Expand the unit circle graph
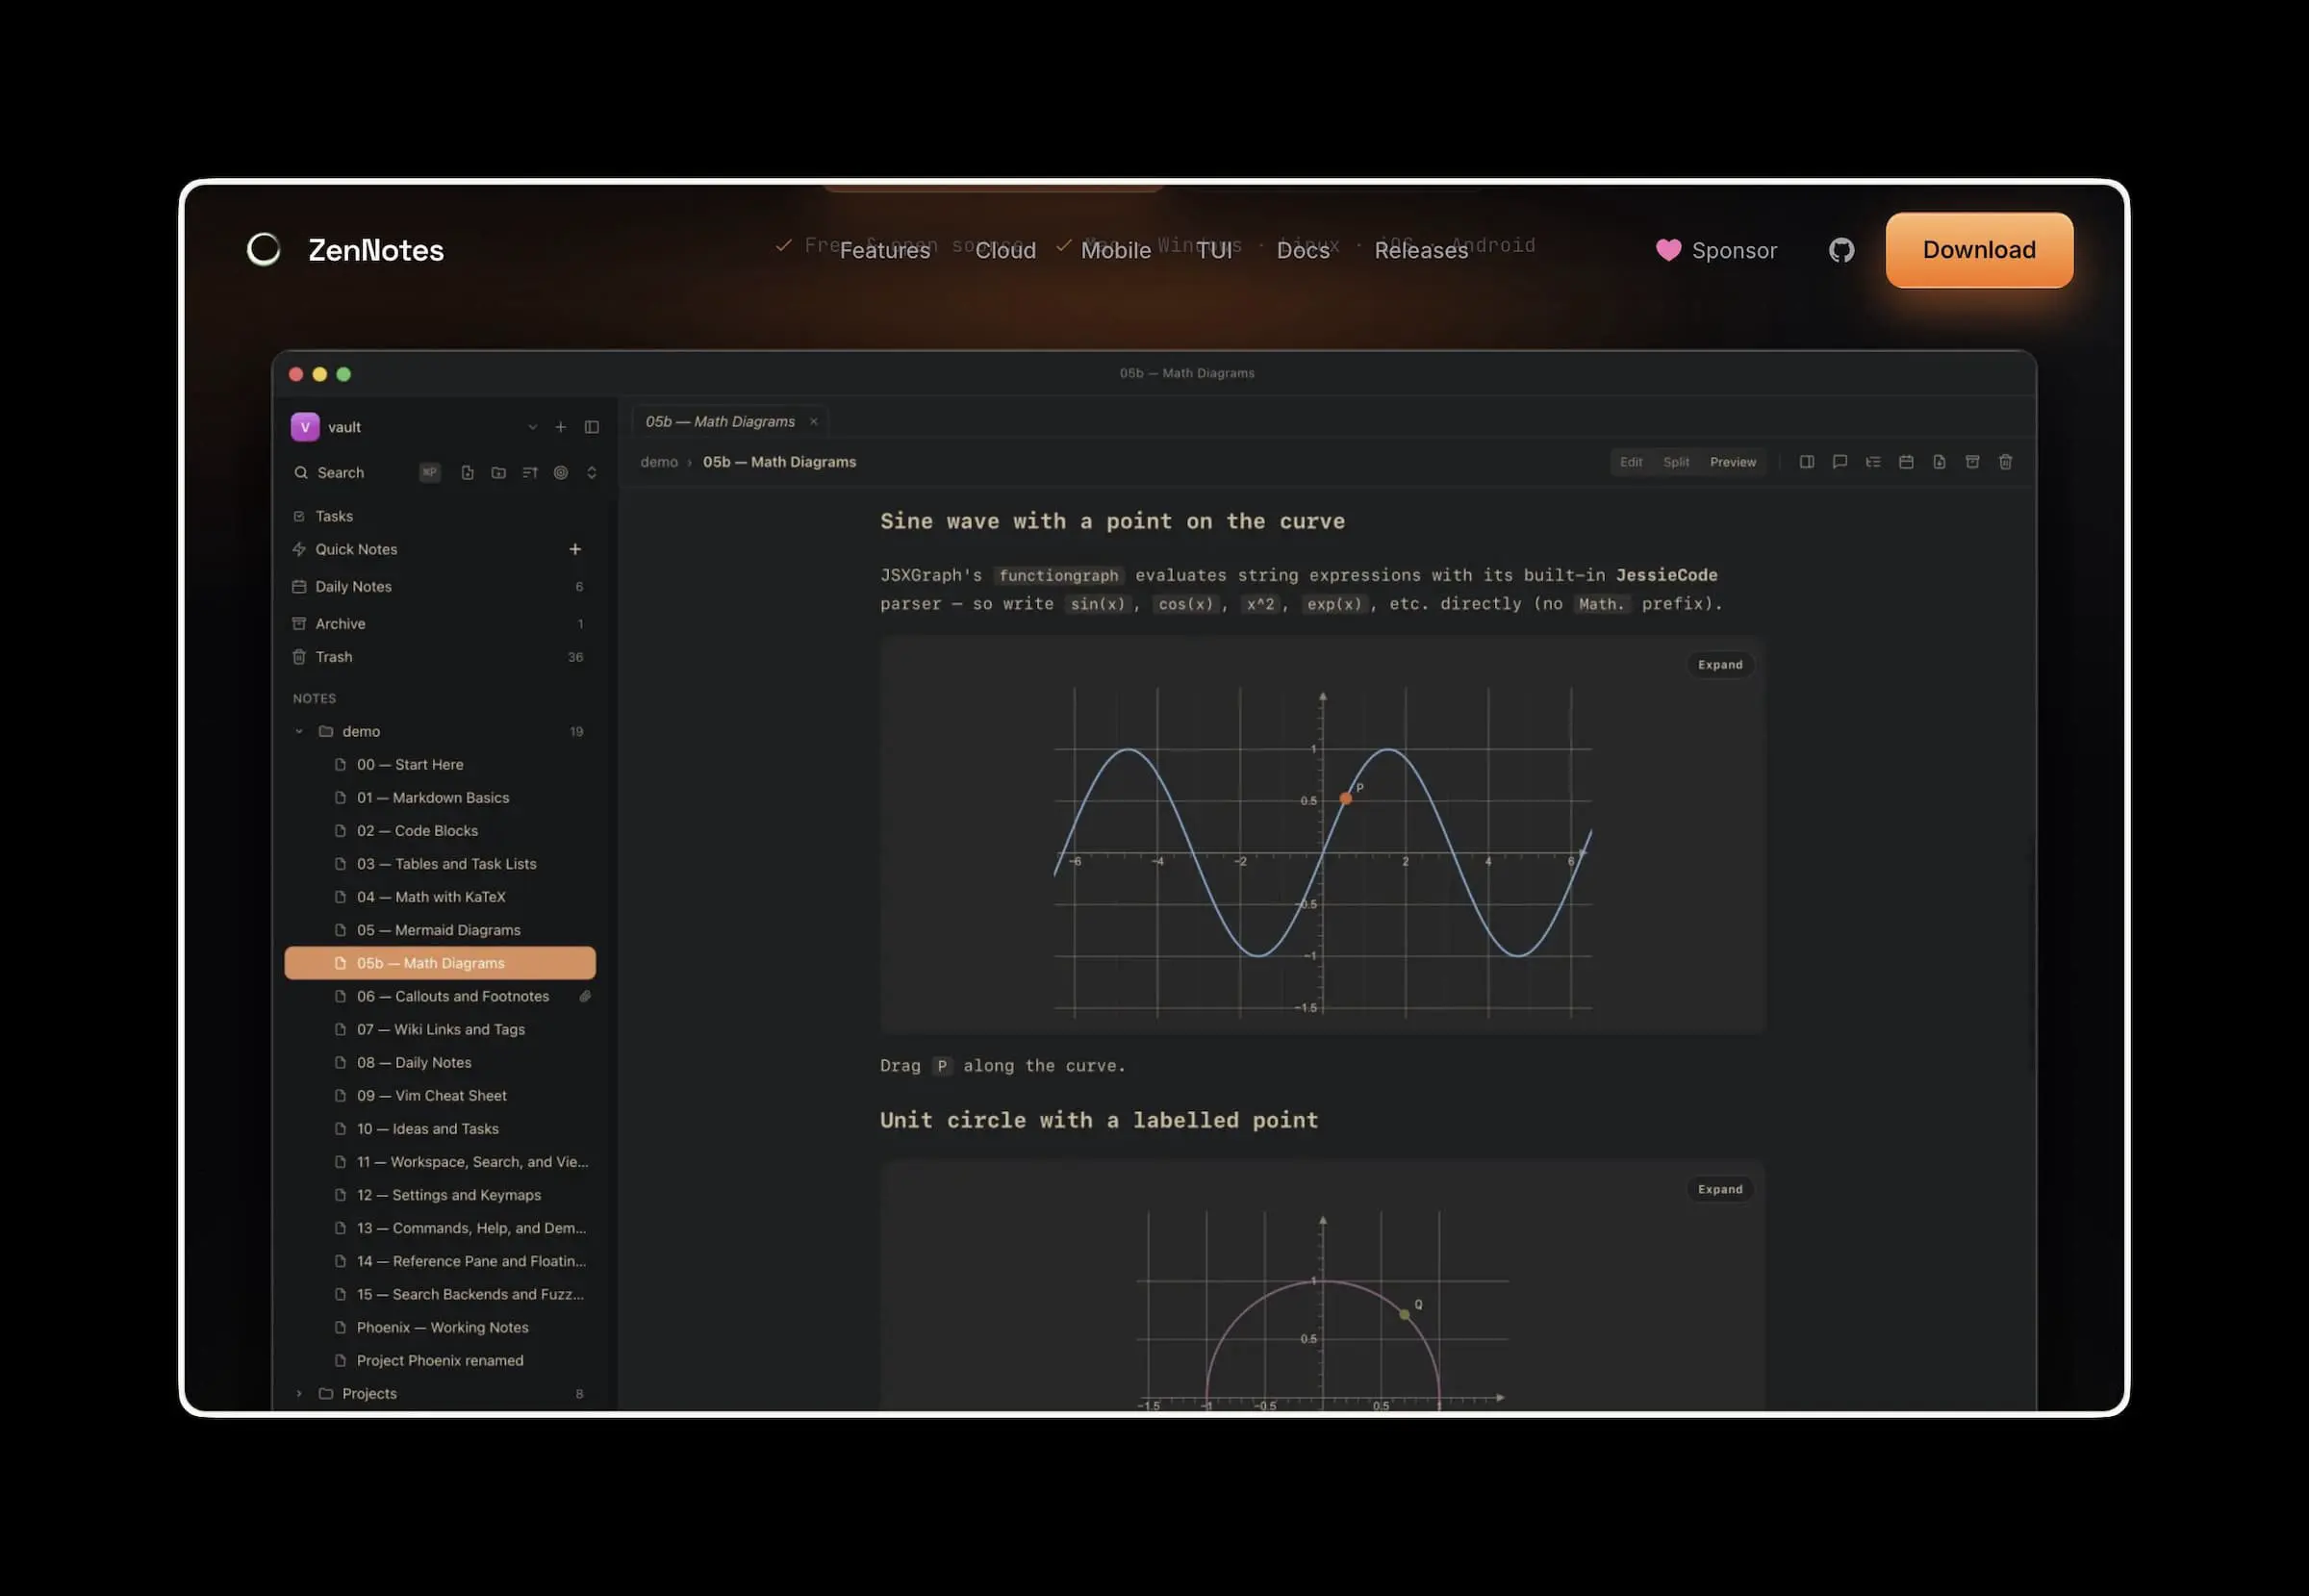This screenshot has height=1596, width=2309. (x=1720, y=1189)
